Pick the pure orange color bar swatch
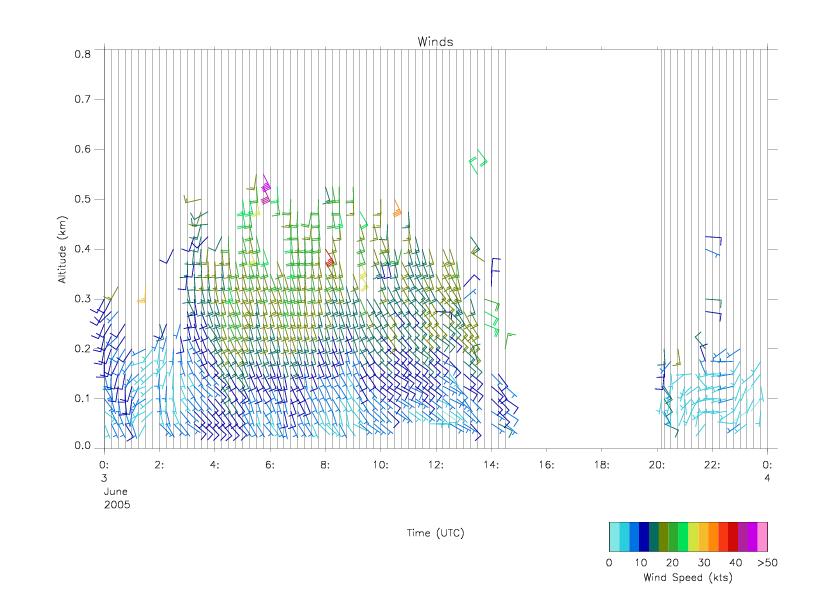 point(714,537)
